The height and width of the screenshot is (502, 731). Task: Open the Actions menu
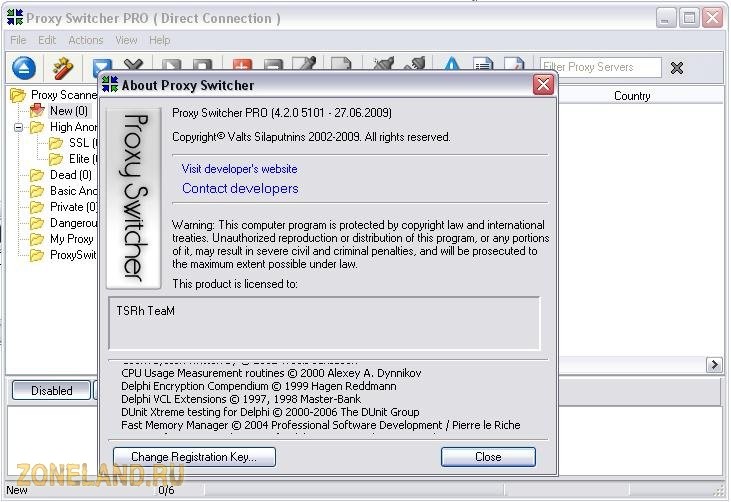(86, 40)
